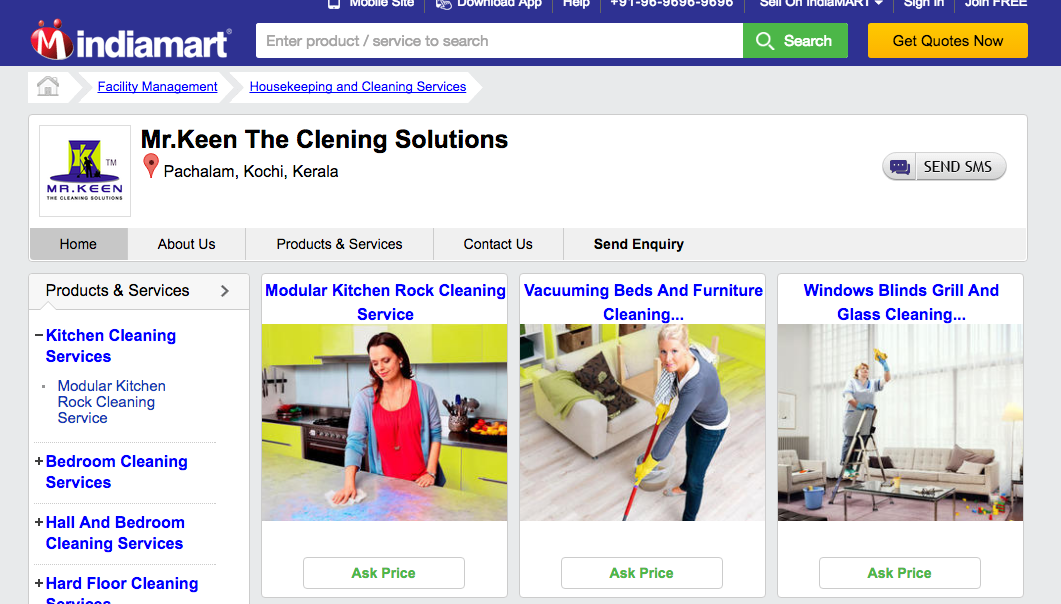Switch to the Contact Us tab

(x=498, y=244)
